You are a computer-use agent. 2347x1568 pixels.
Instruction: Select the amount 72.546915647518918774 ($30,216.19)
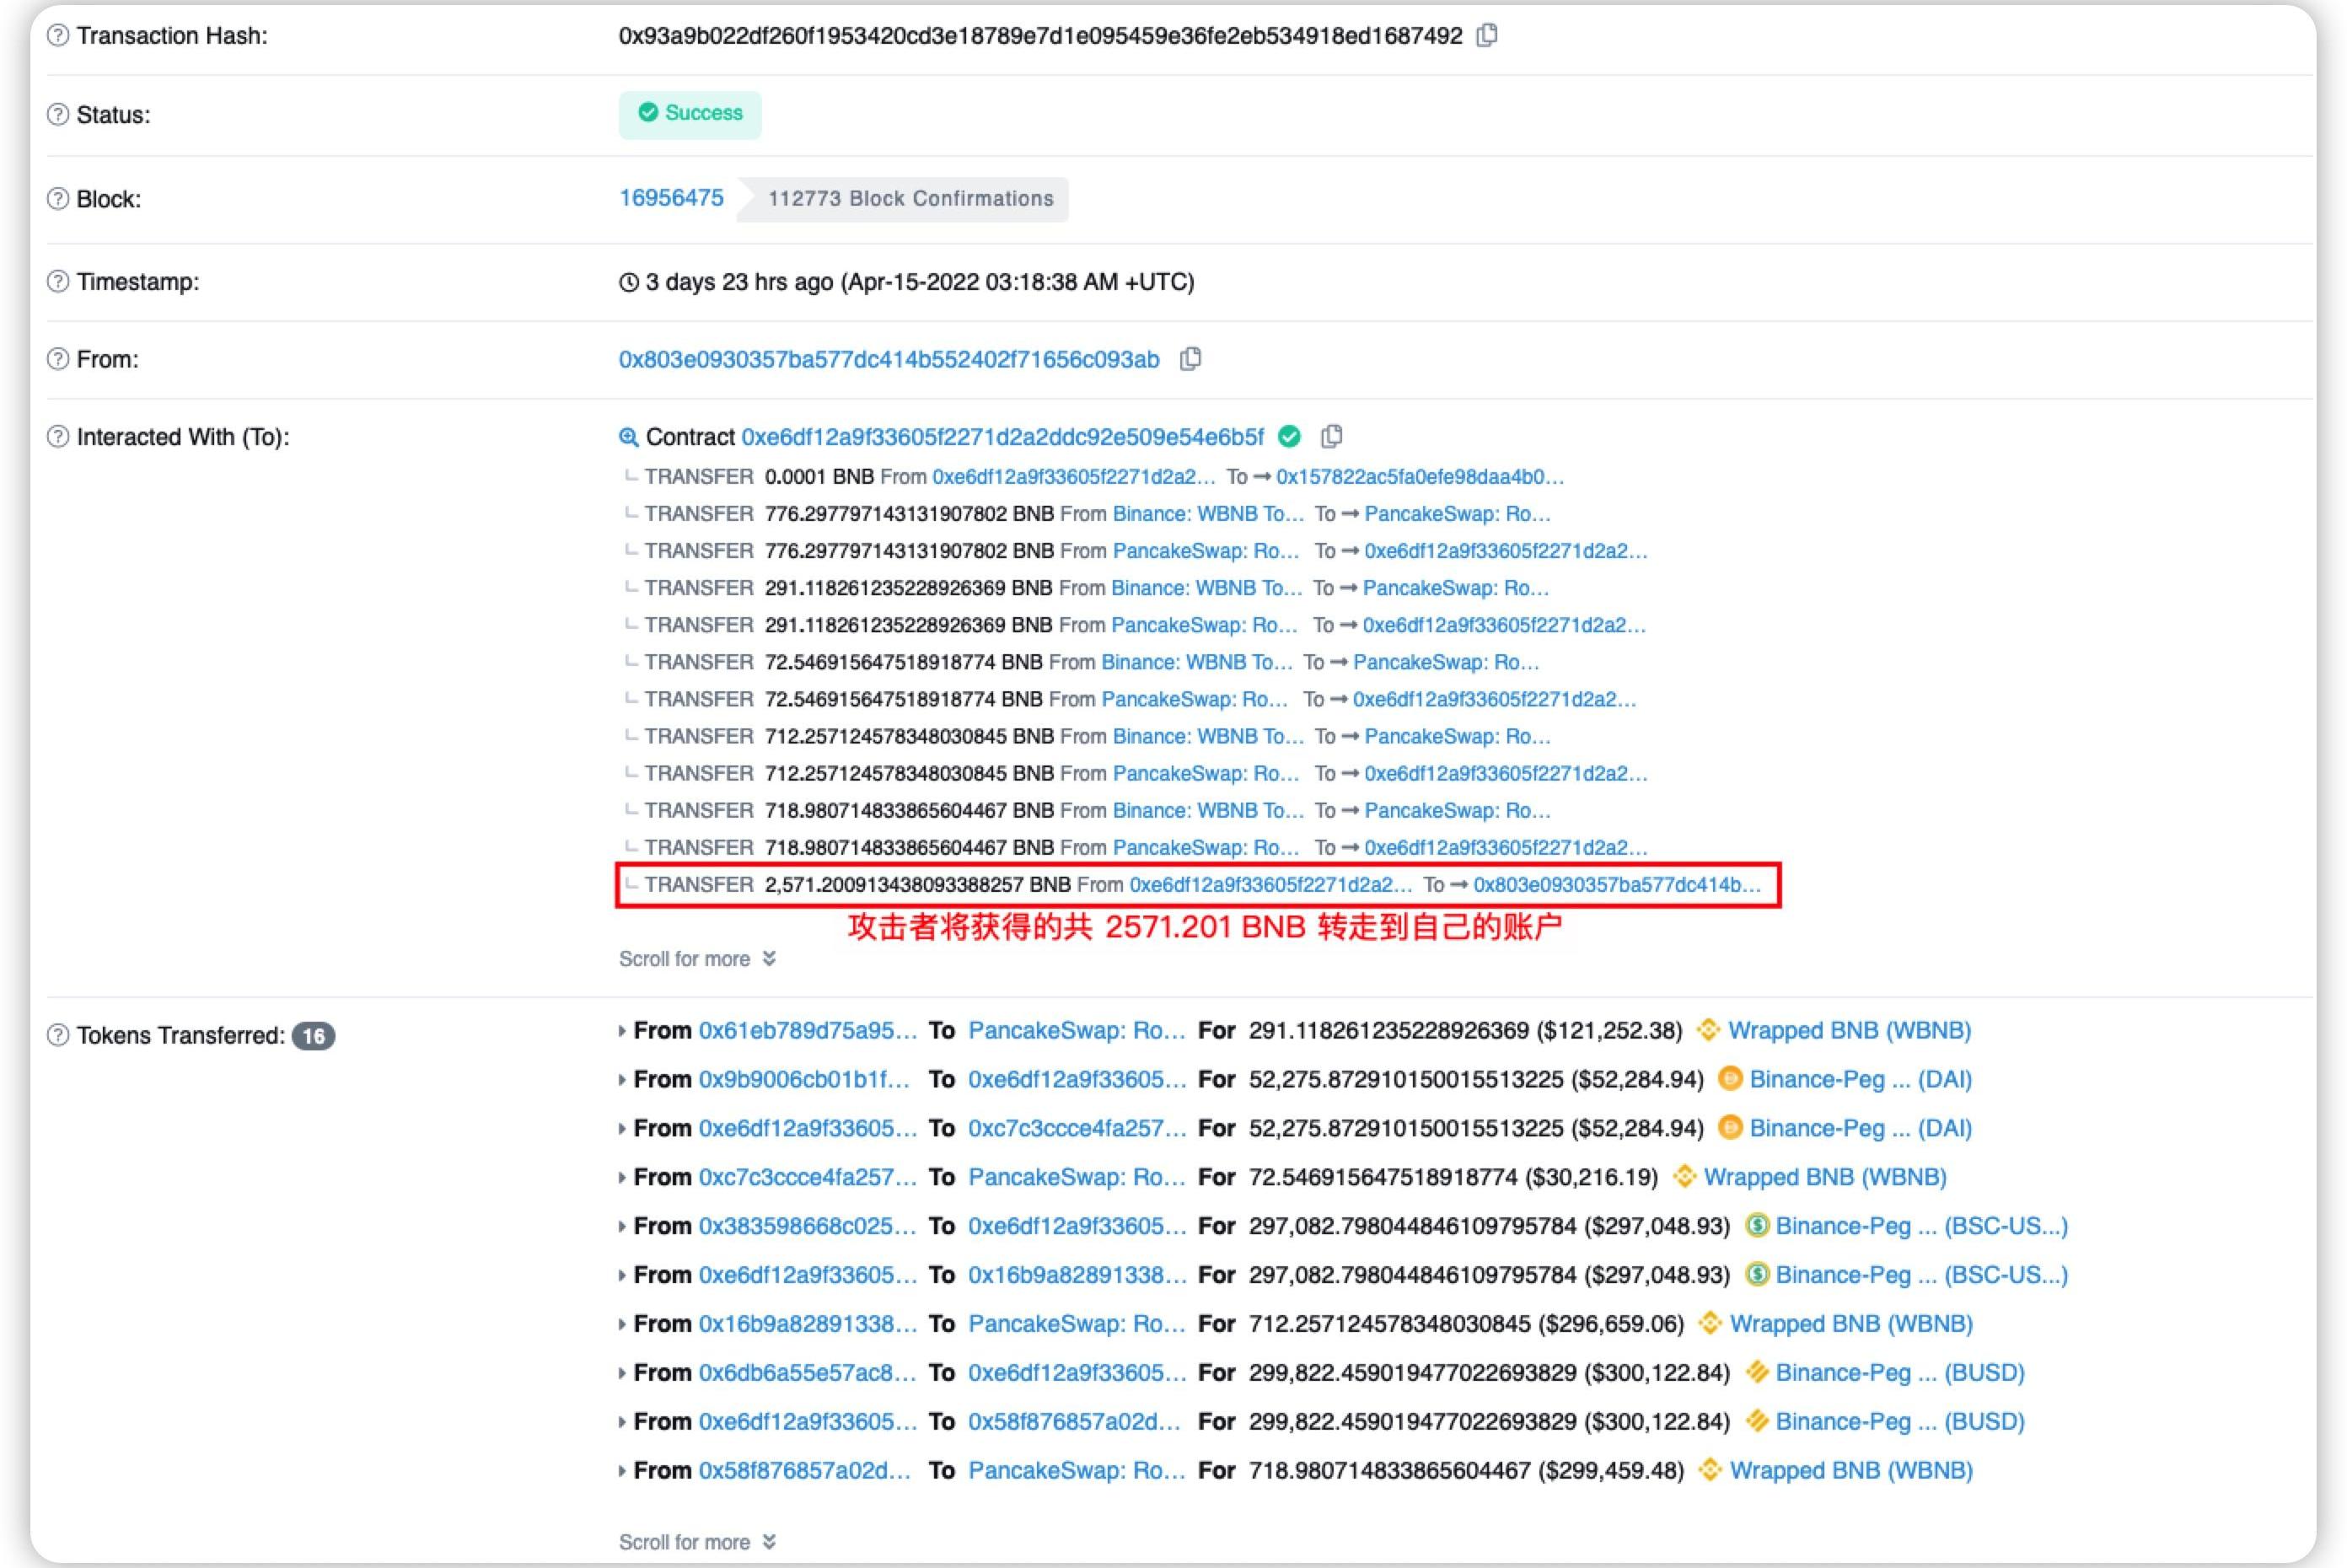coord(1453,1177)
